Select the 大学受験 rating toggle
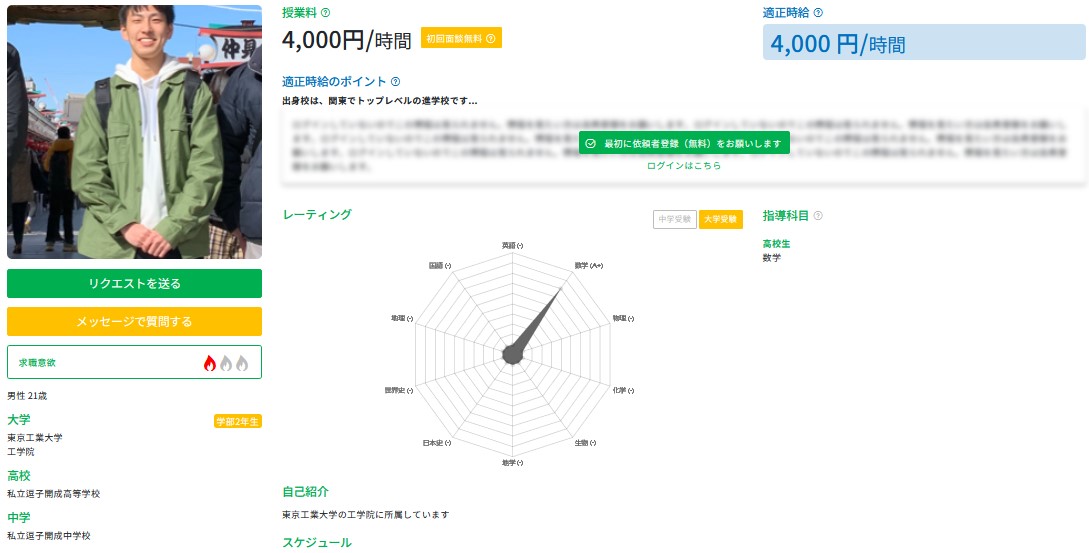Viewport: 1089px width, 553px height. click(721, 220)
